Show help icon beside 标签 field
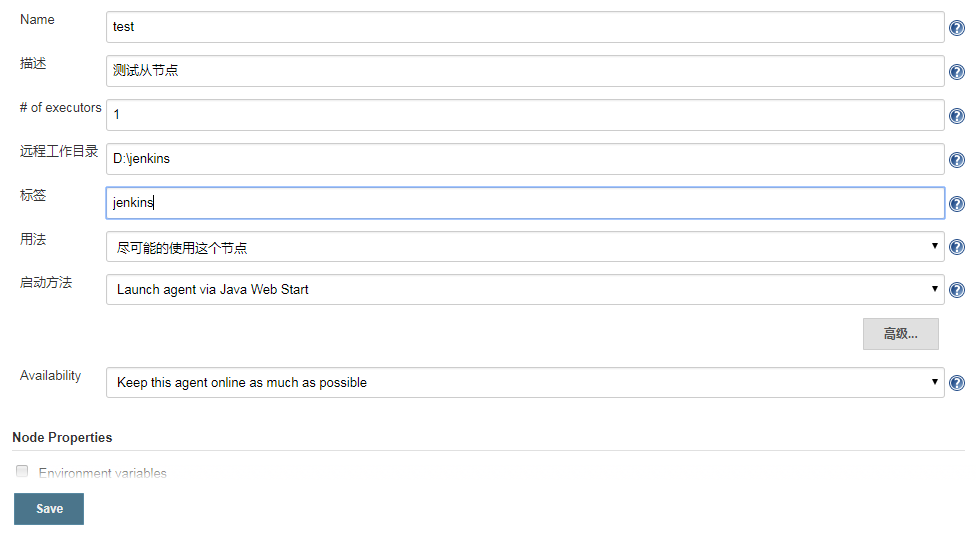976x540 pixels. [x=957, y=204]
